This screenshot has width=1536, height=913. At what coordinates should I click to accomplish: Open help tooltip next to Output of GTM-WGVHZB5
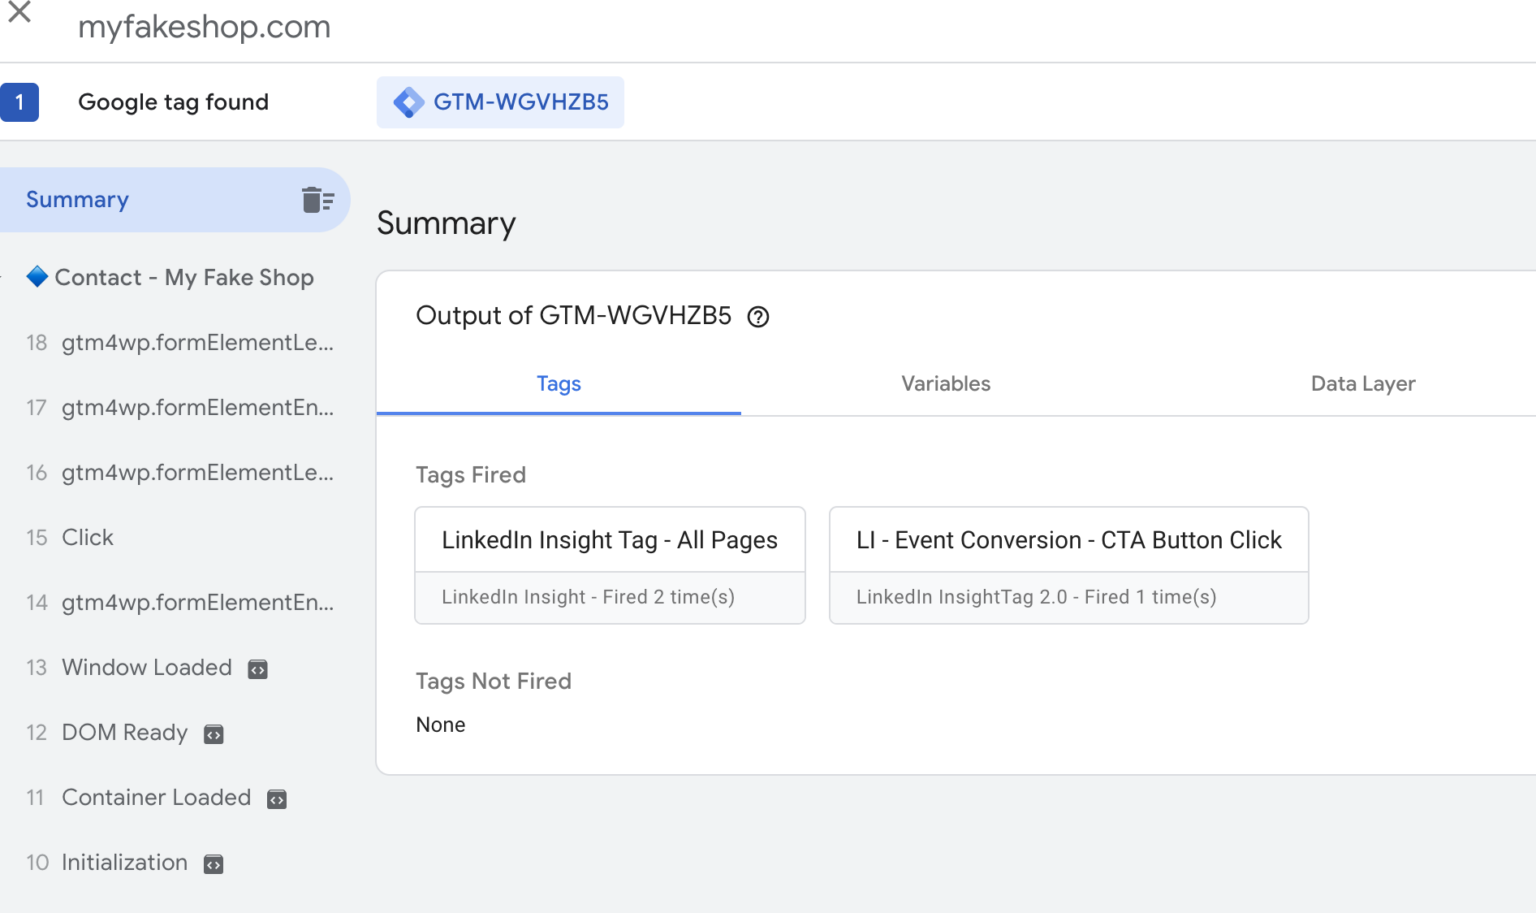758,316
